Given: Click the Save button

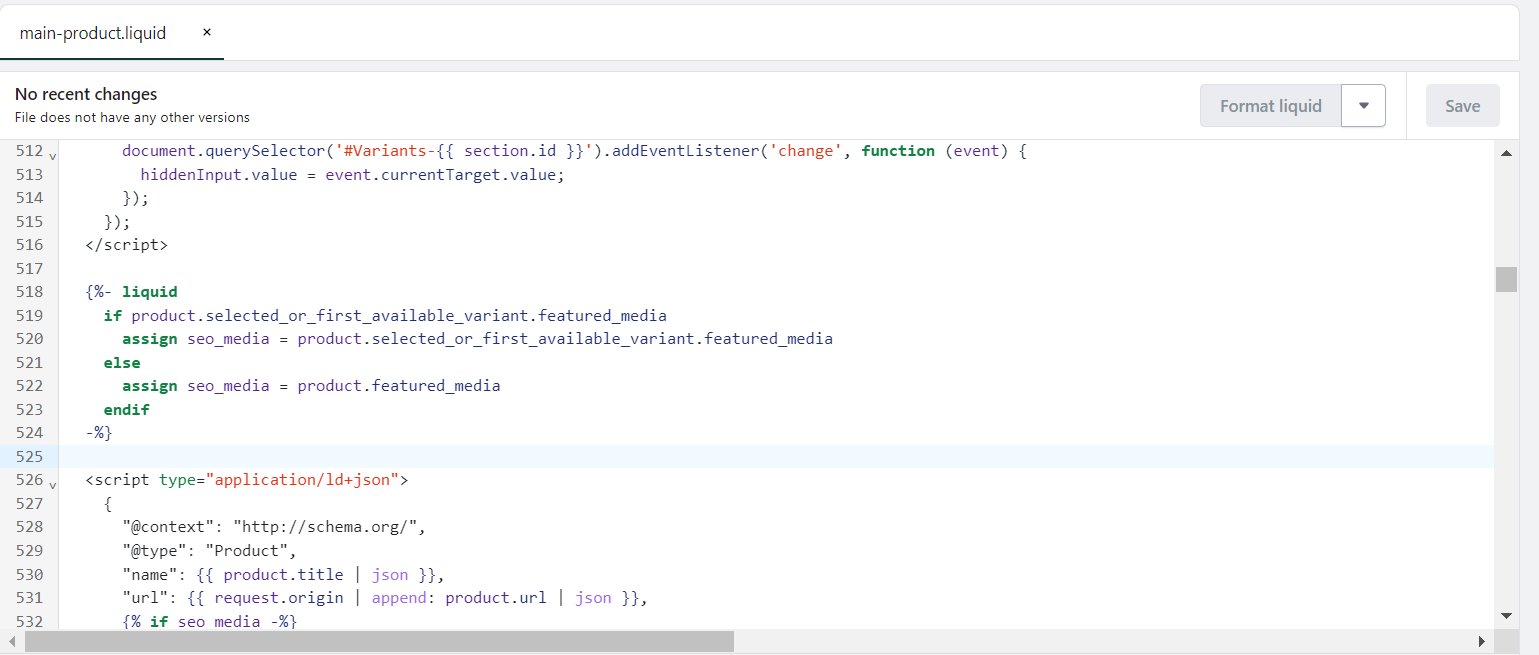Looking at the screenshot, I should (x=1462, y=106).
